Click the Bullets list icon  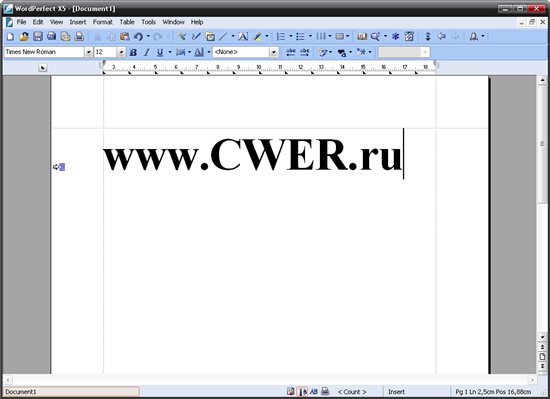coord(300,36)
